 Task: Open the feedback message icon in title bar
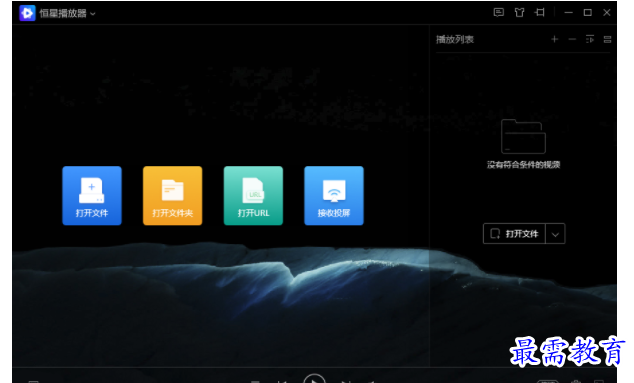pos(499,13)
